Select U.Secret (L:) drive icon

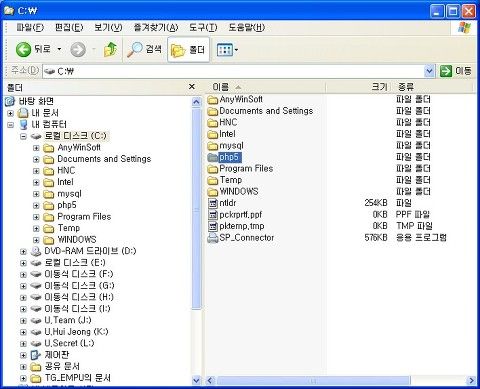[36, 344]
